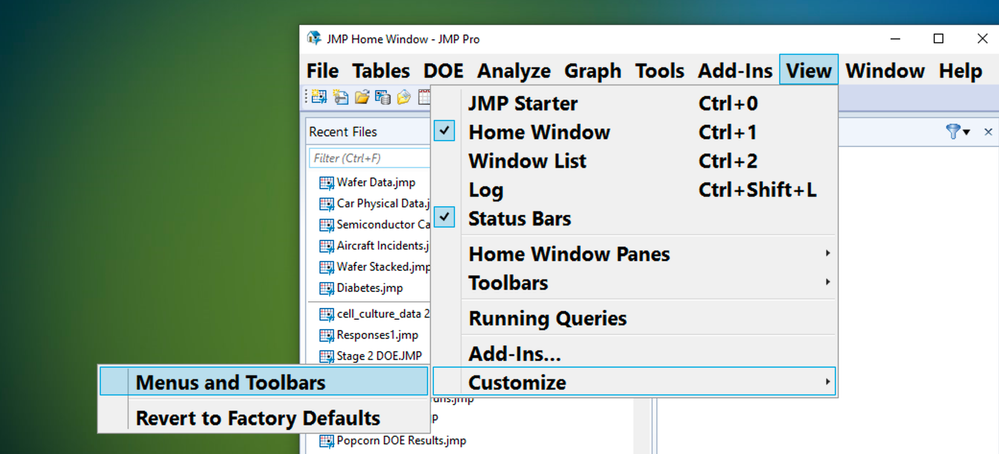Open the File menu
The width and height of the screenshot is (999, 454).
(322, 71)
